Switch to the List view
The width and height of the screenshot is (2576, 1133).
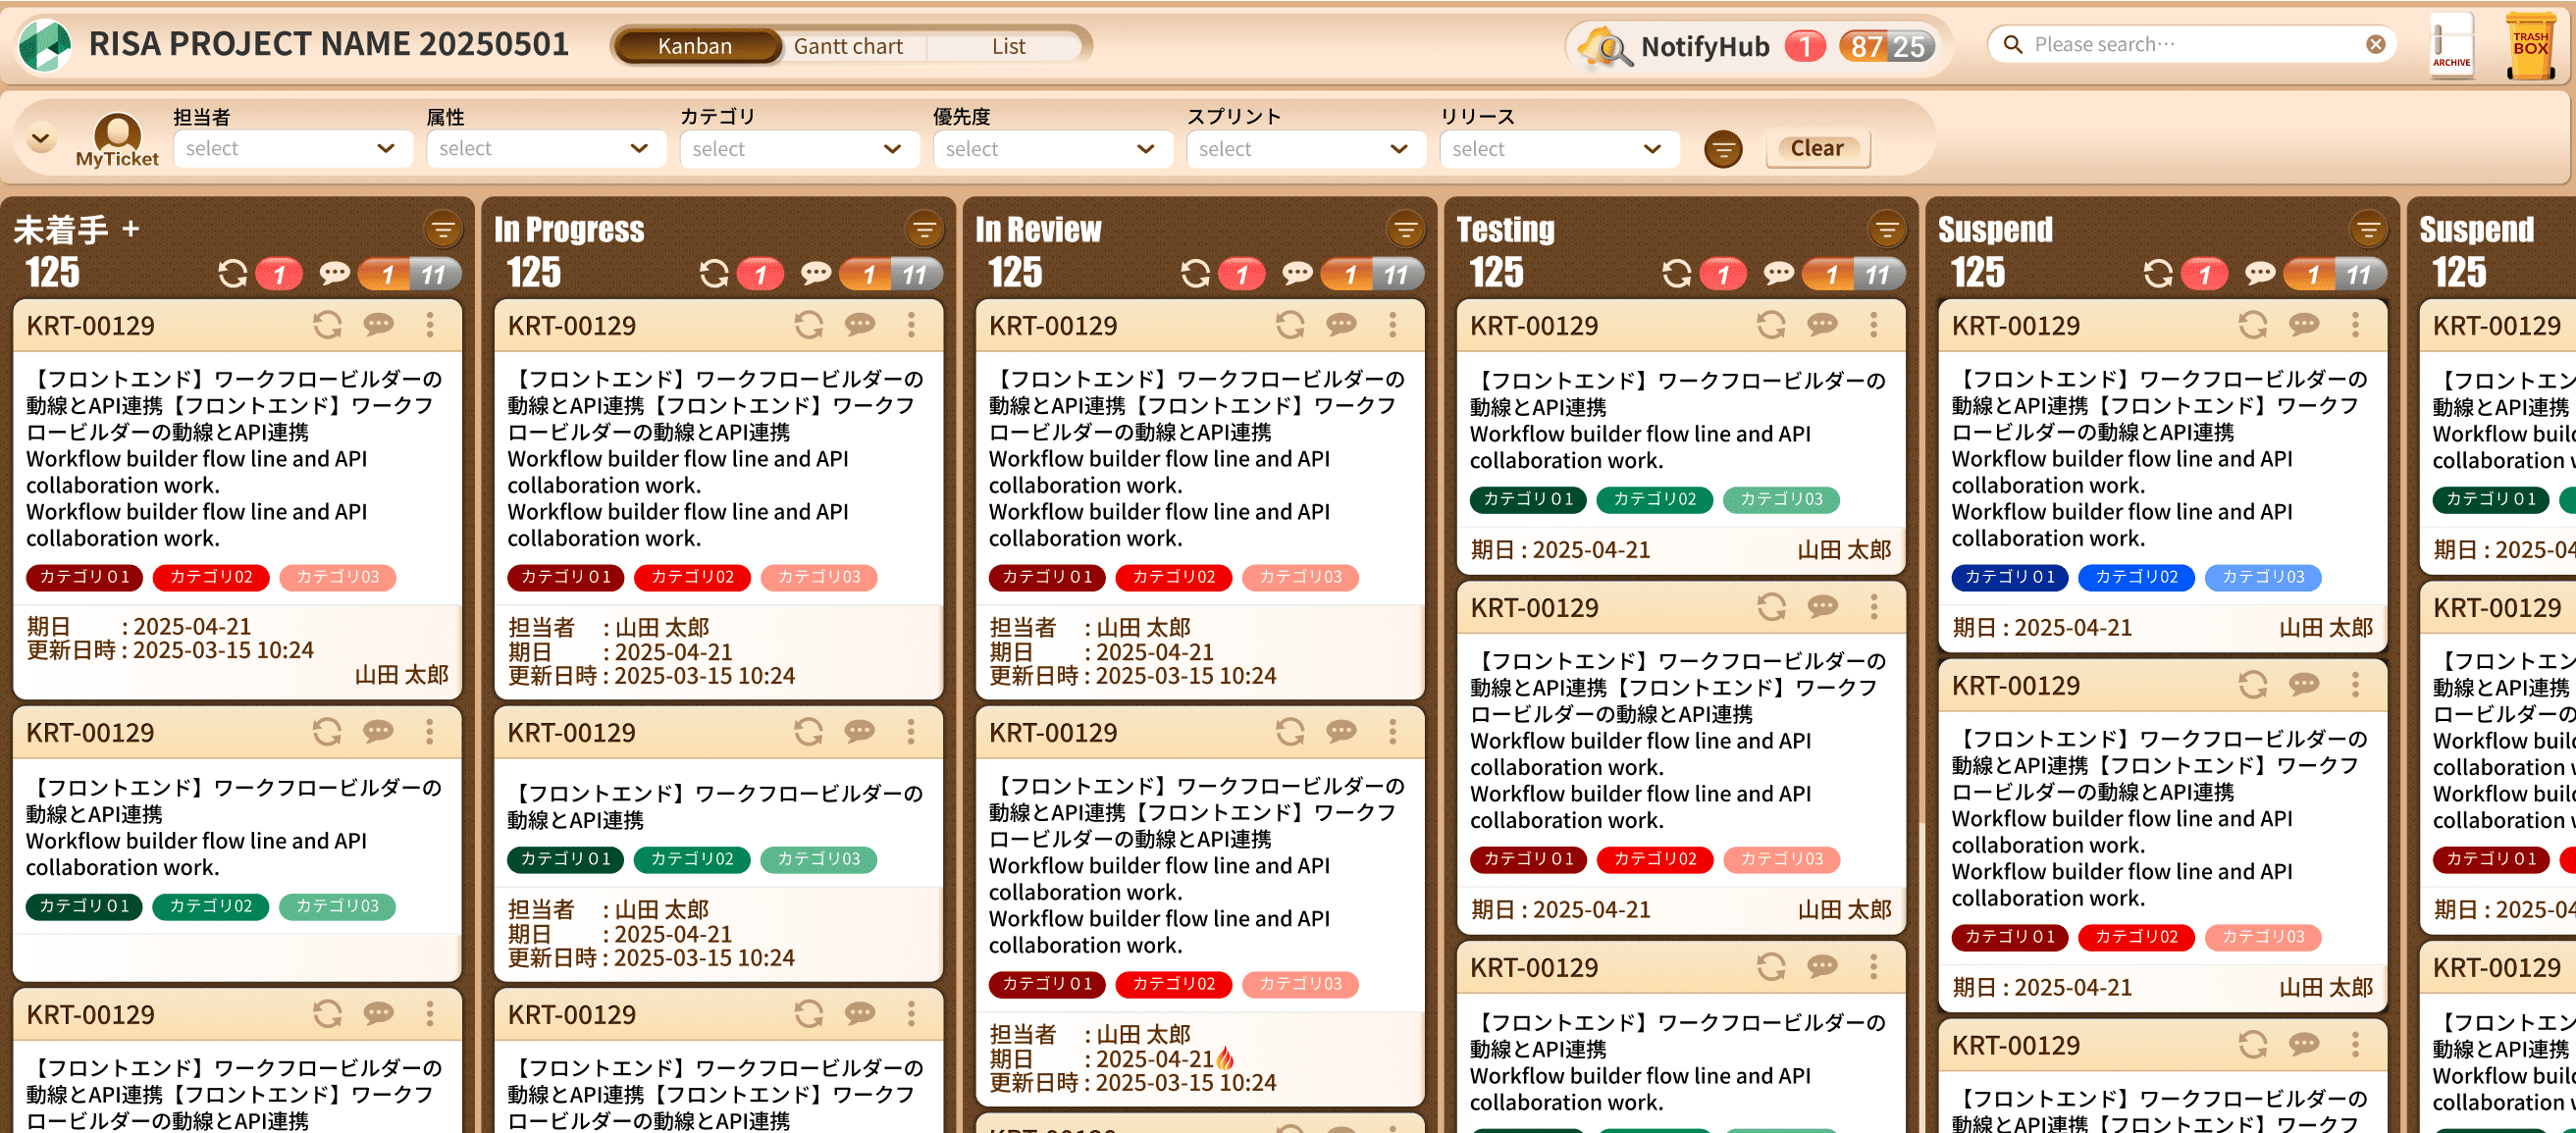coord(1008,46)
